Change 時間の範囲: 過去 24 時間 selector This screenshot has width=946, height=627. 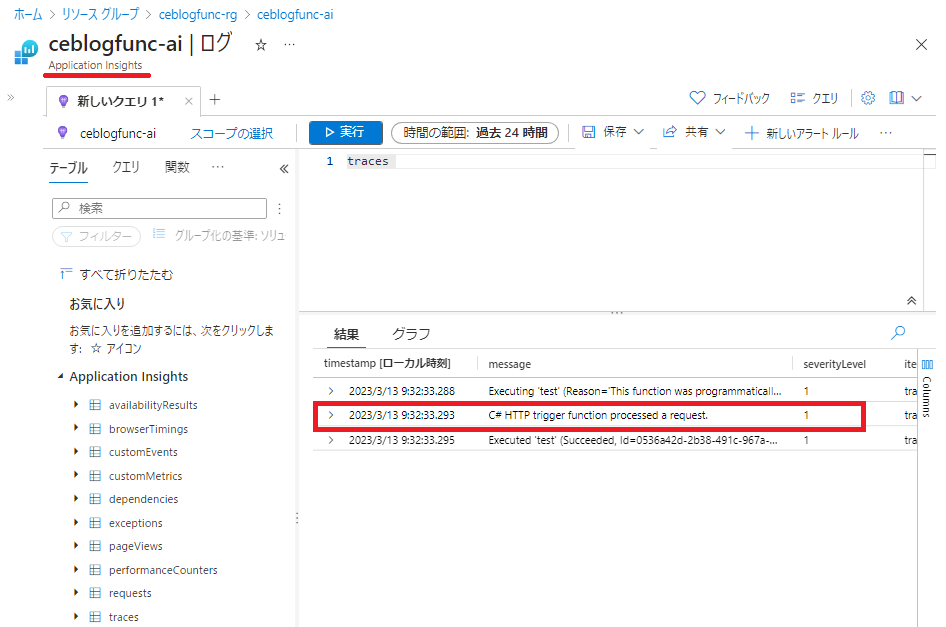point(475,133)
